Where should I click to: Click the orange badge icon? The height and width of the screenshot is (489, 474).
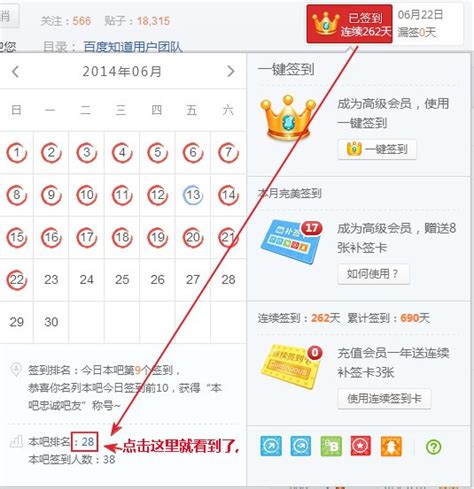coord(391,446)
